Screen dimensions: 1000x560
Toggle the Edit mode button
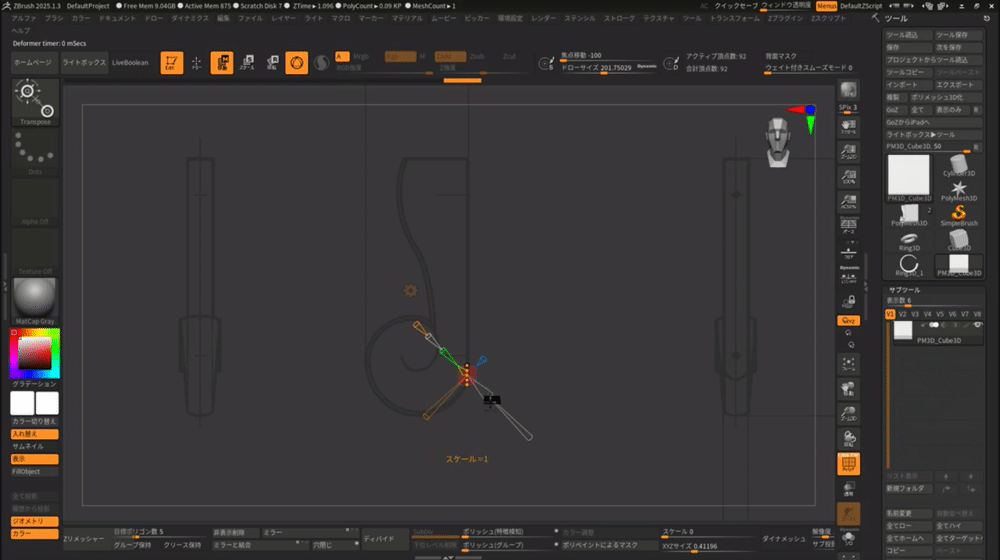(x=172, y=63)
